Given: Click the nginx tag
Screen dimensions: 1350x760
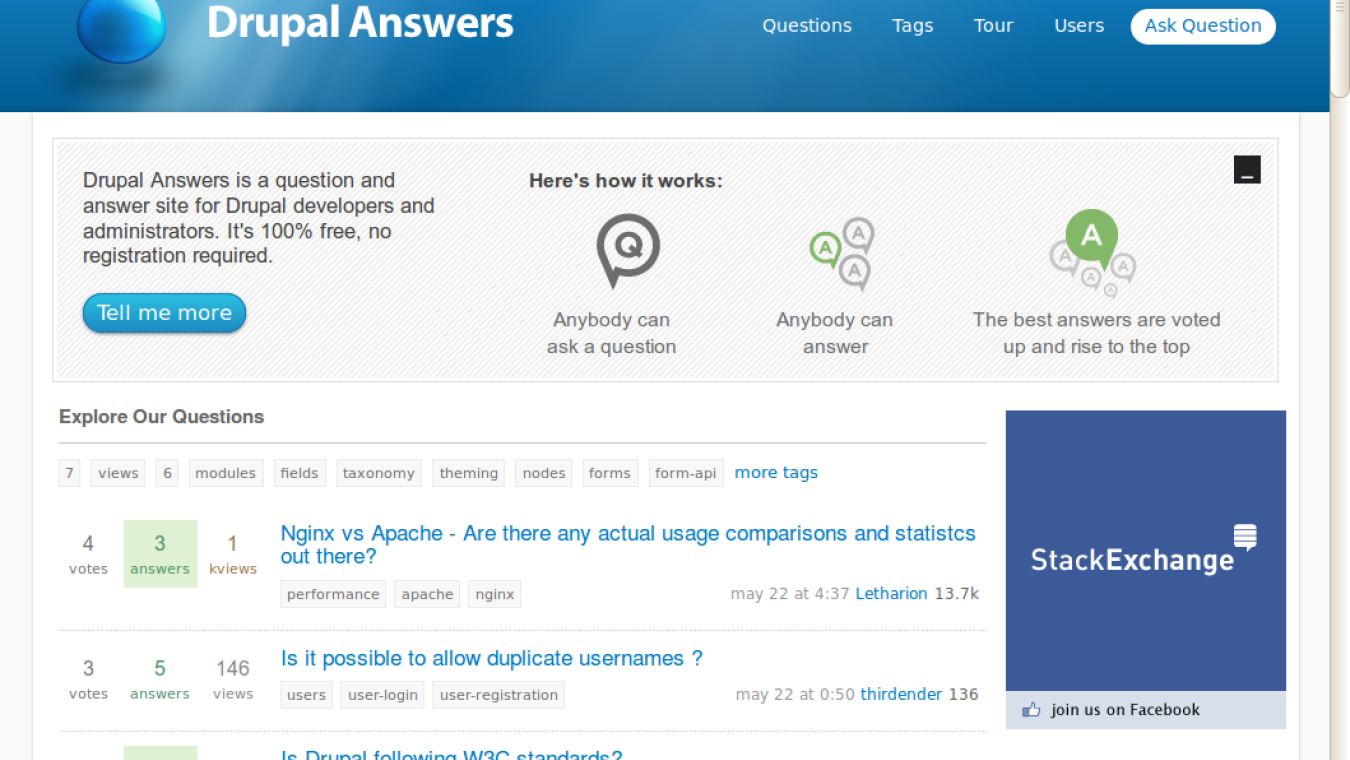Looking at the screenshot, I should point(495,594).
